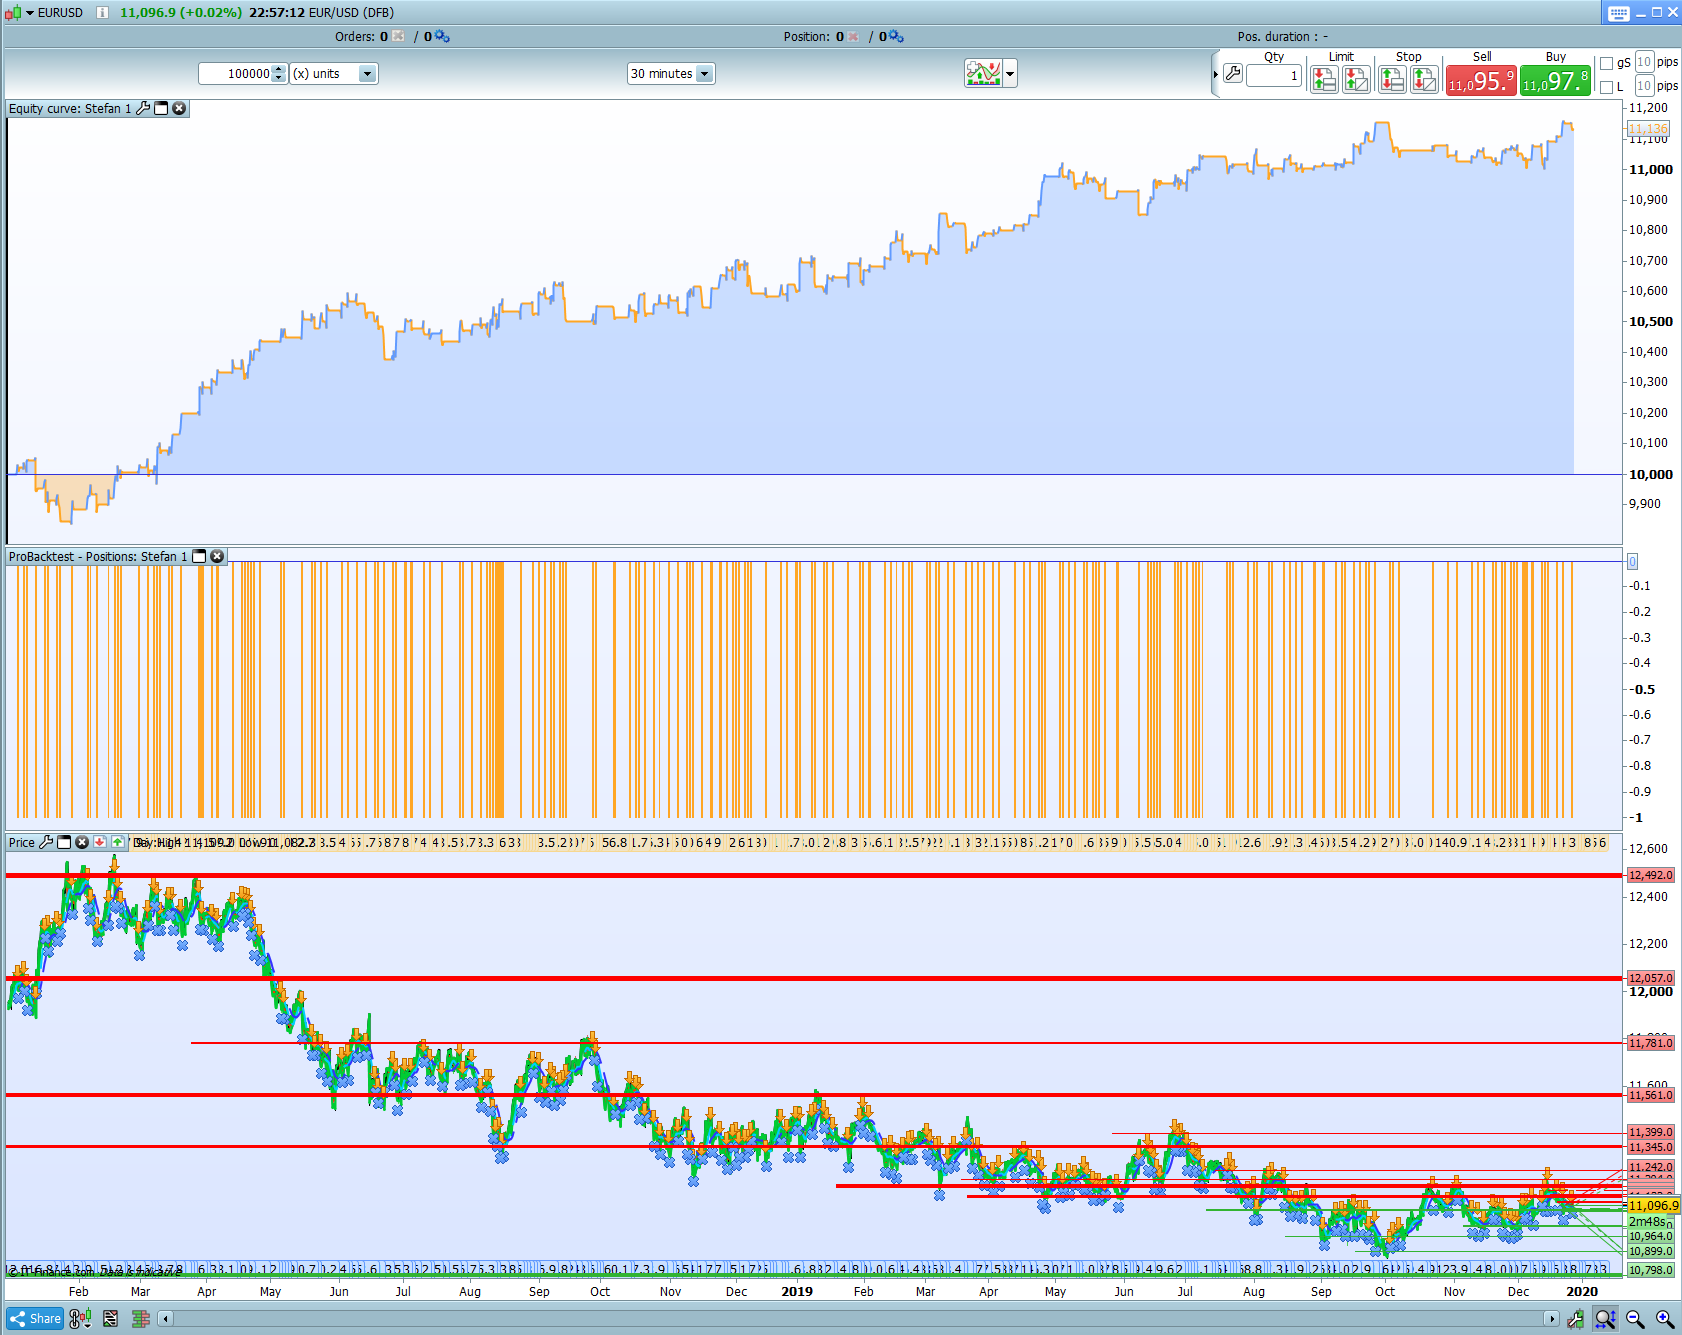Open order panel wrench settings beside Qty

coord(1233,74)
